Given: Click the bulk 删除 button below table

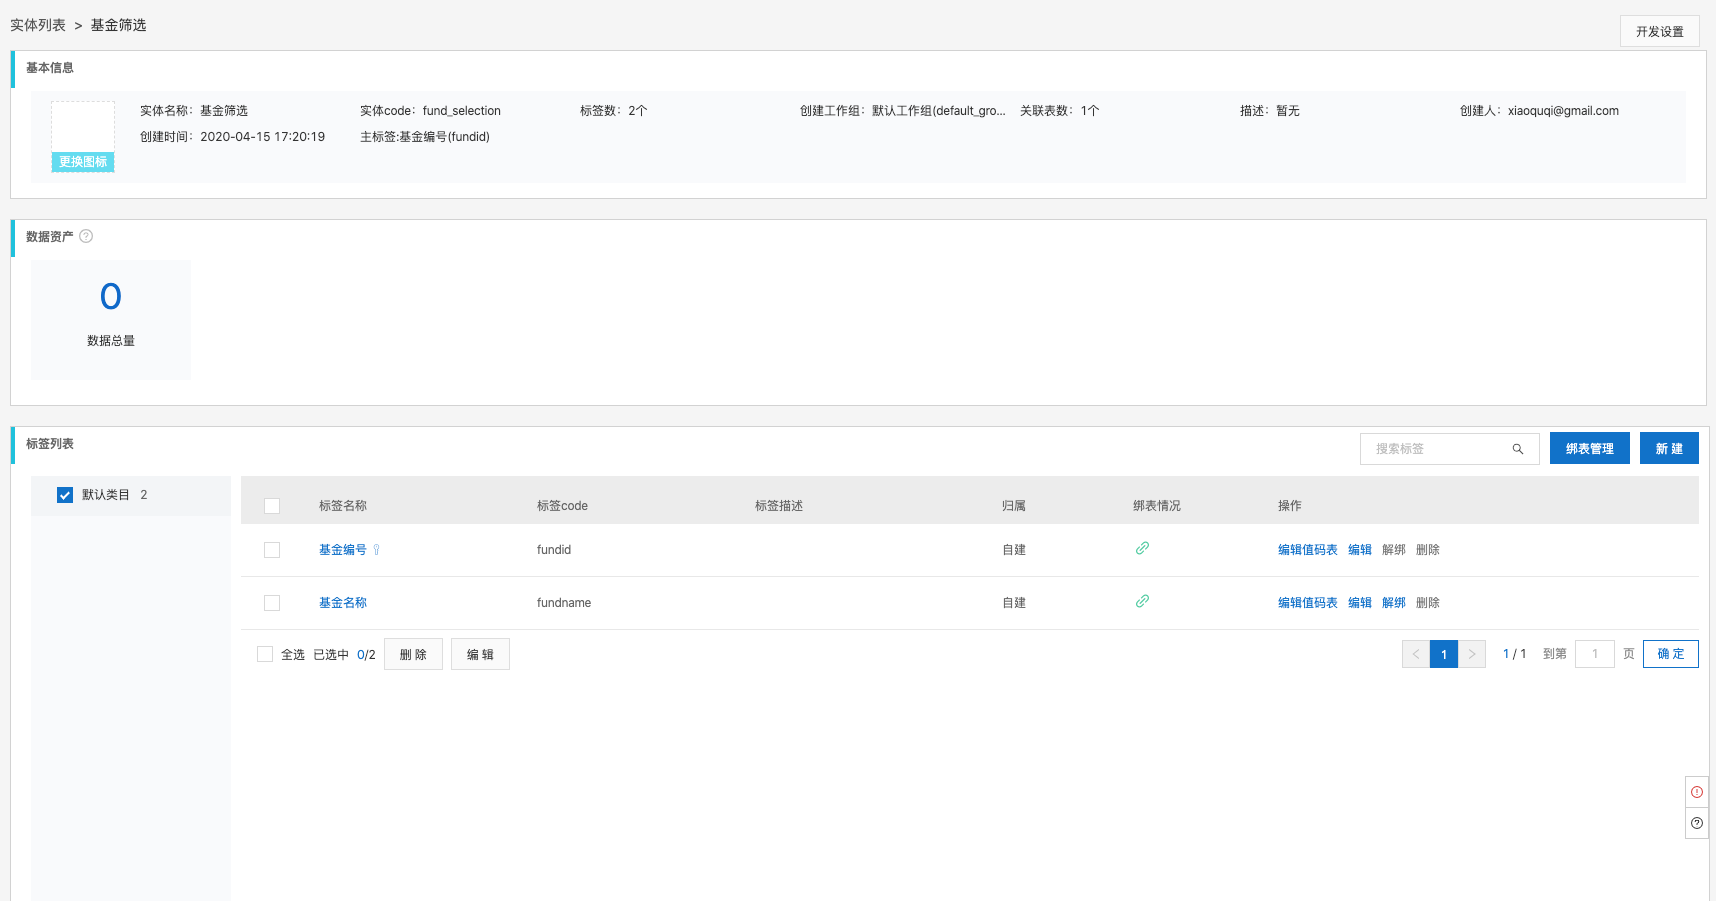Looking at the screenshot, I should (x=413, y=654).
